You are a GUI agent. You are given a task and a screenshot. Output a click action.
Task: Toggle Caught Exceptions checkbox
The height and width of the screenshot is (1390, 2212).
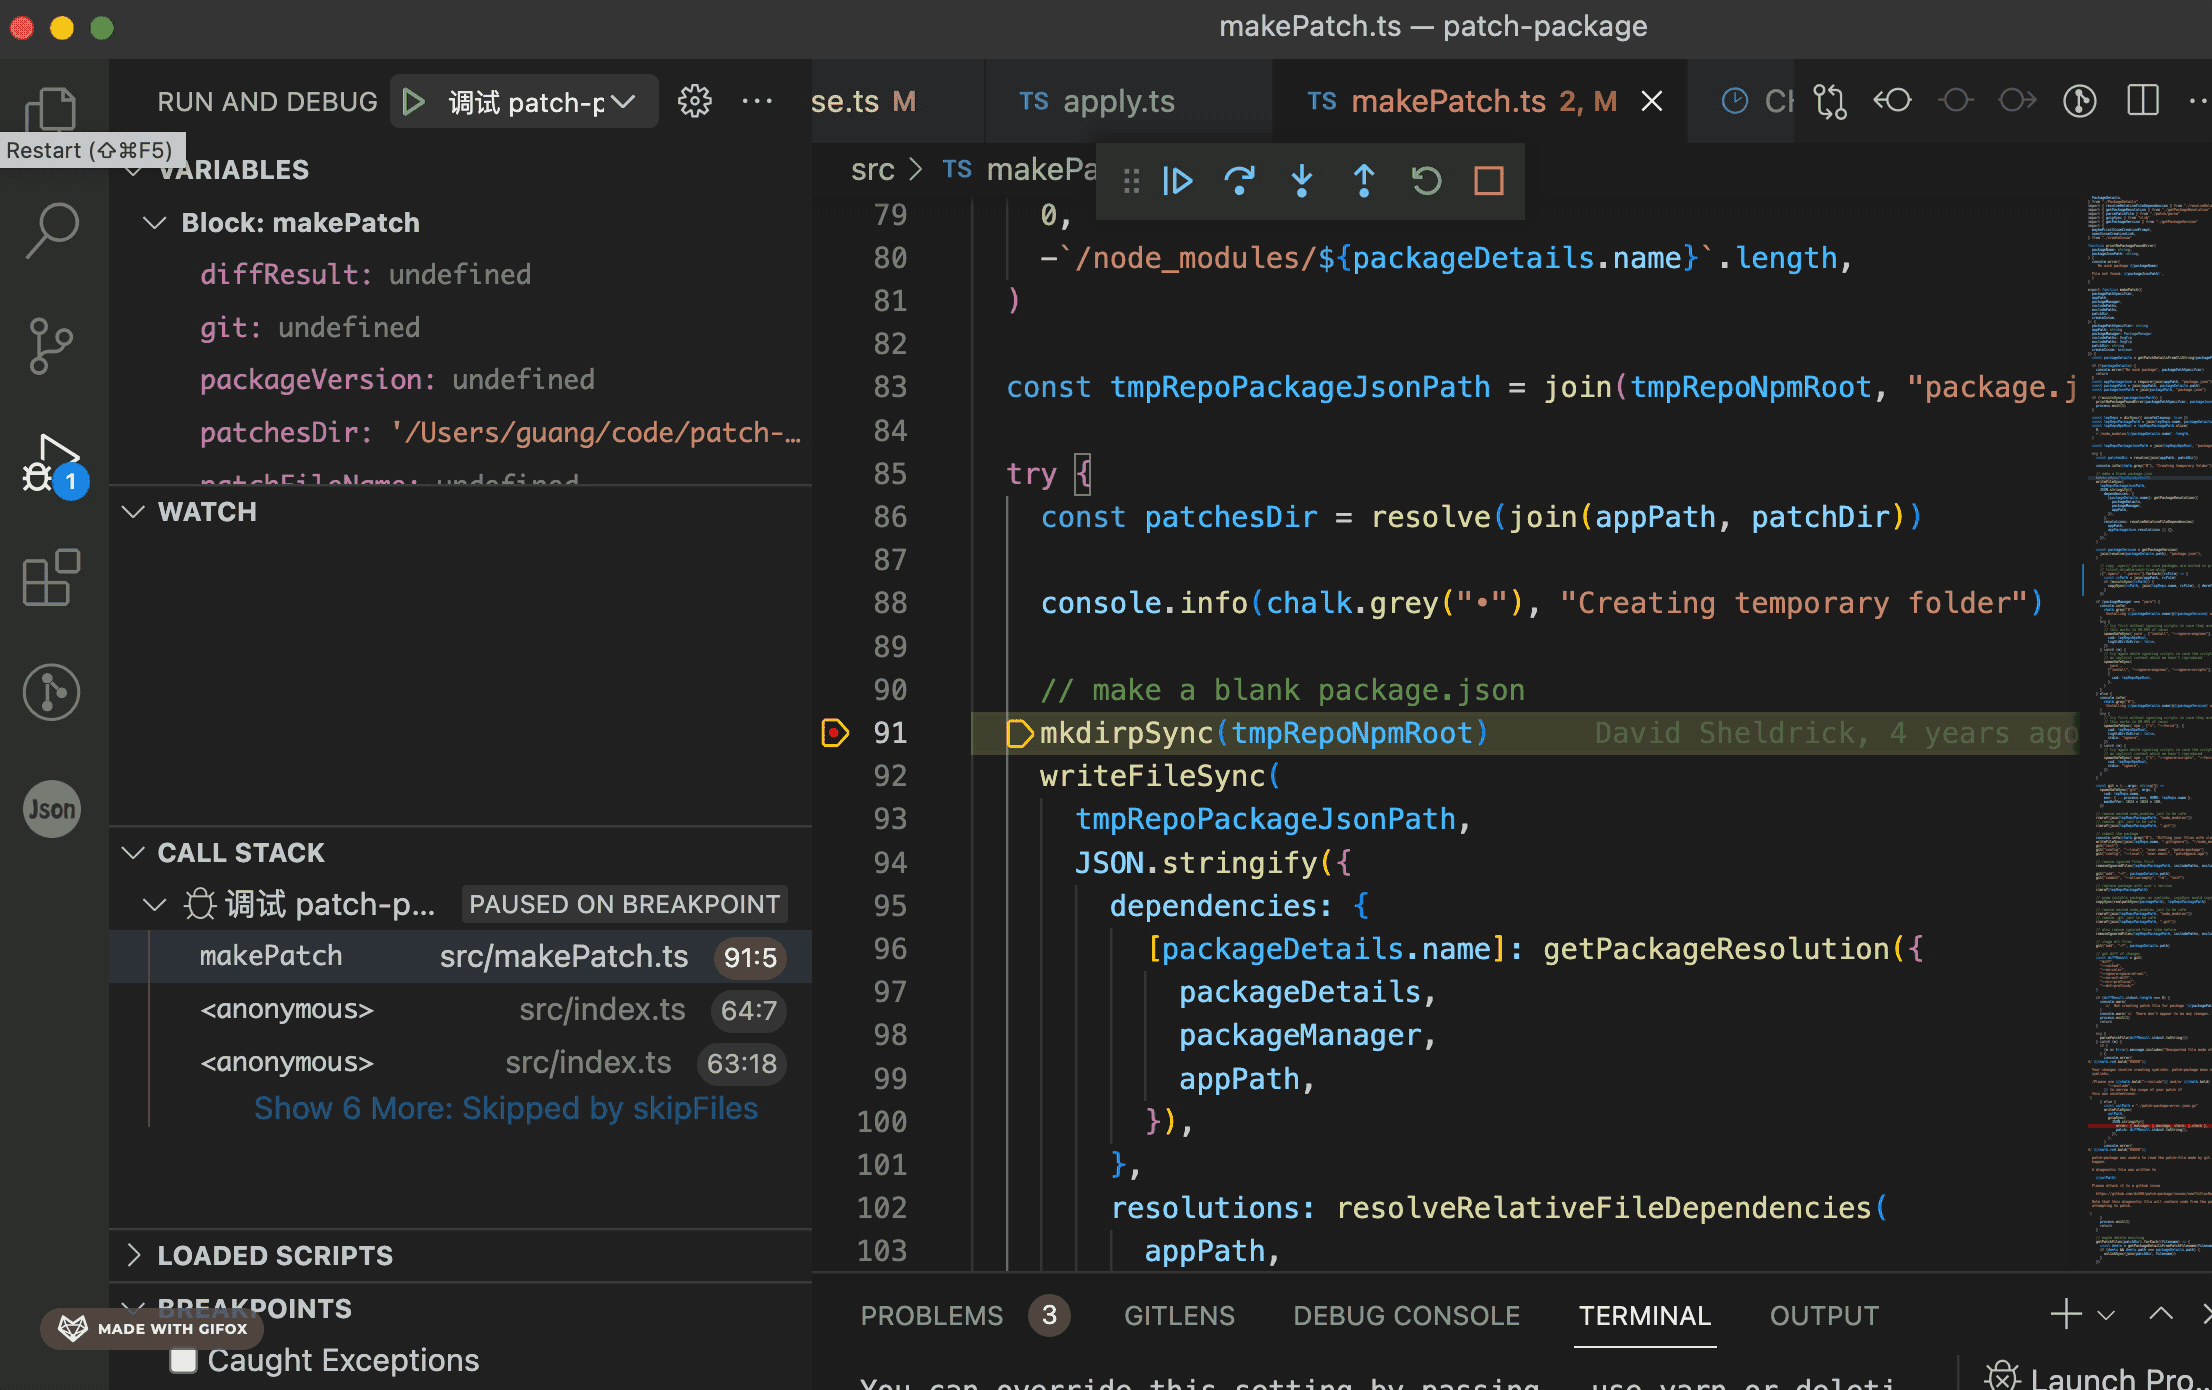point(183,1360)
